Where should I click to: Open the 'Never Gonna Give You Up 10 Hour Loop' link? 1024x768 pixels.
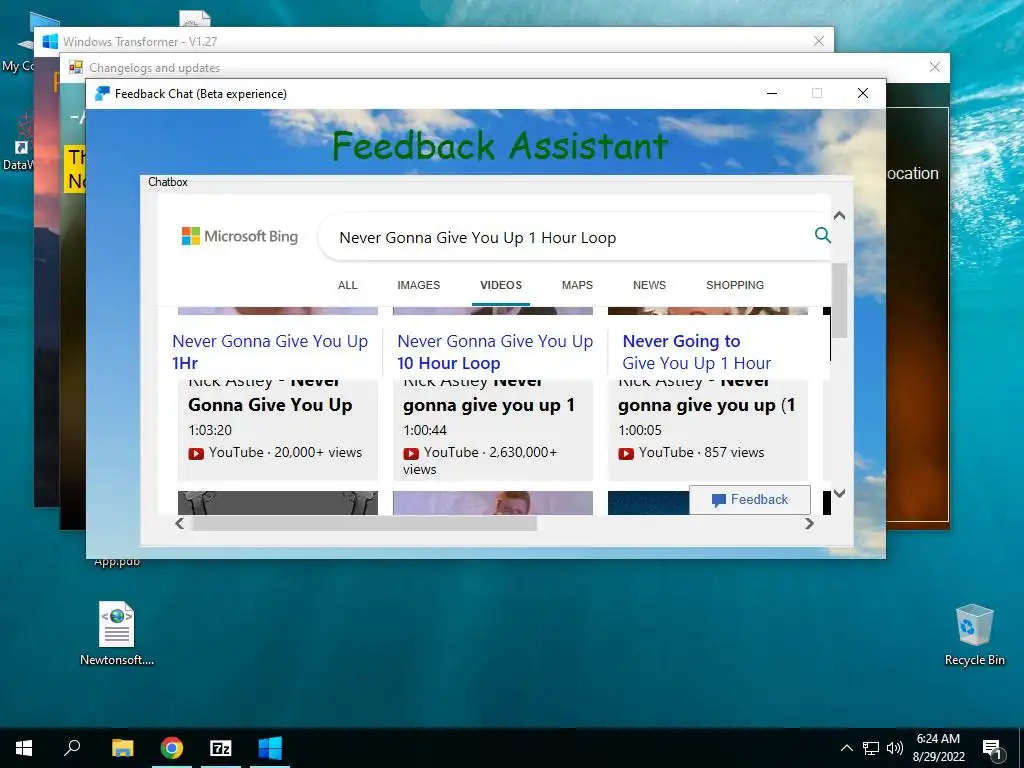coord(495,352)
